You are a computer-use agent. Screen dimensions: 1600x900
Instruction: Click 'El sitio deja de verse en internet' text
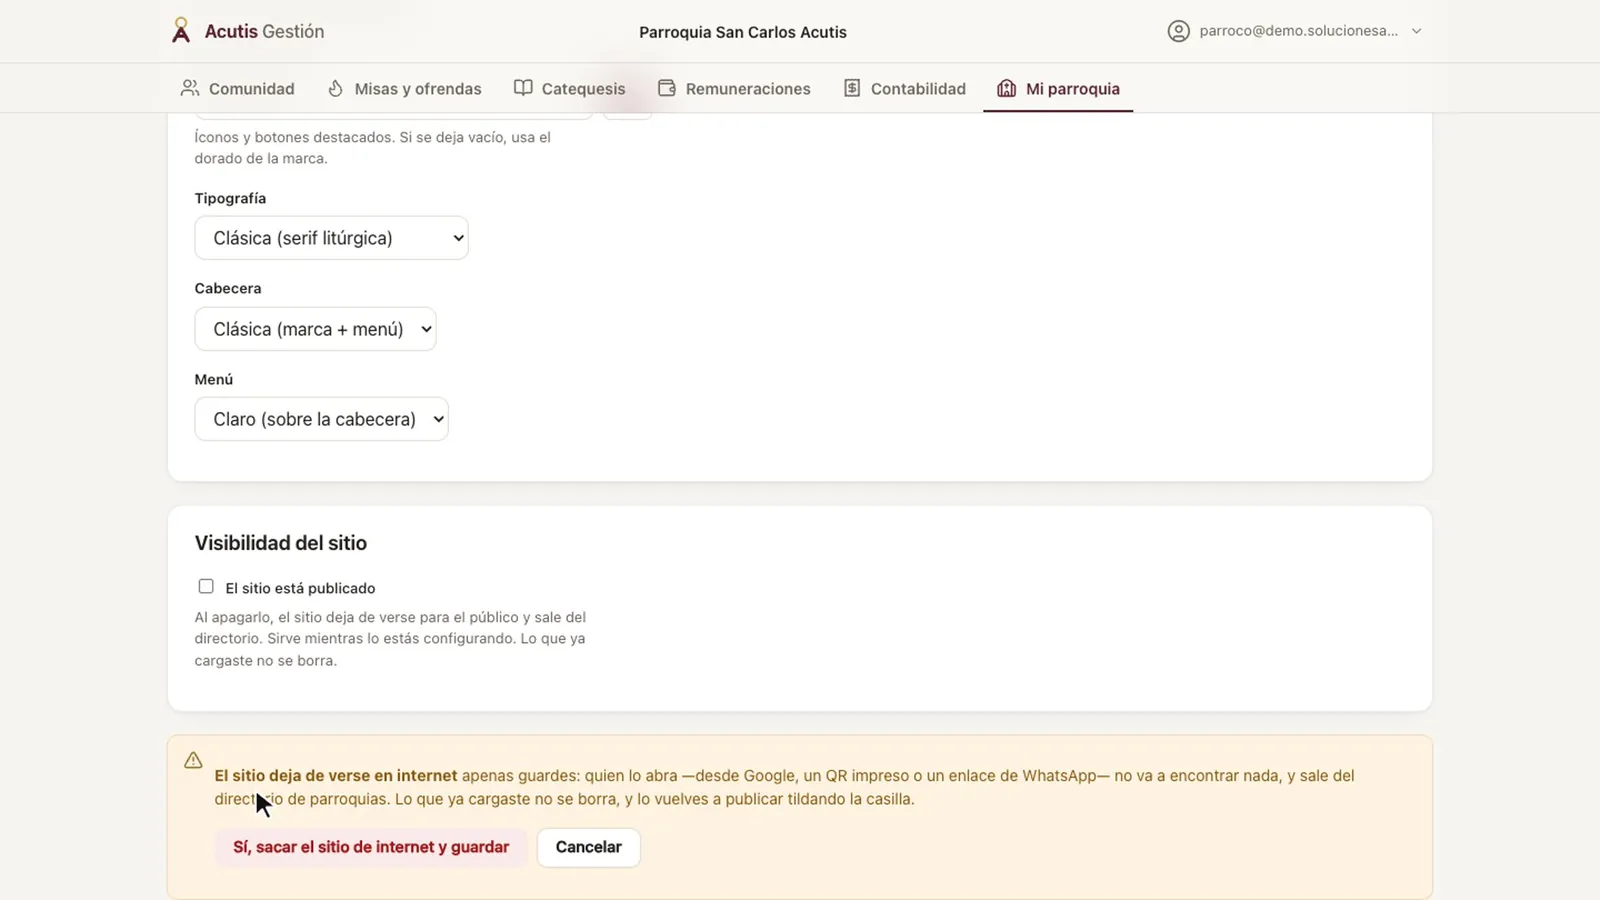tap(336, 775)
